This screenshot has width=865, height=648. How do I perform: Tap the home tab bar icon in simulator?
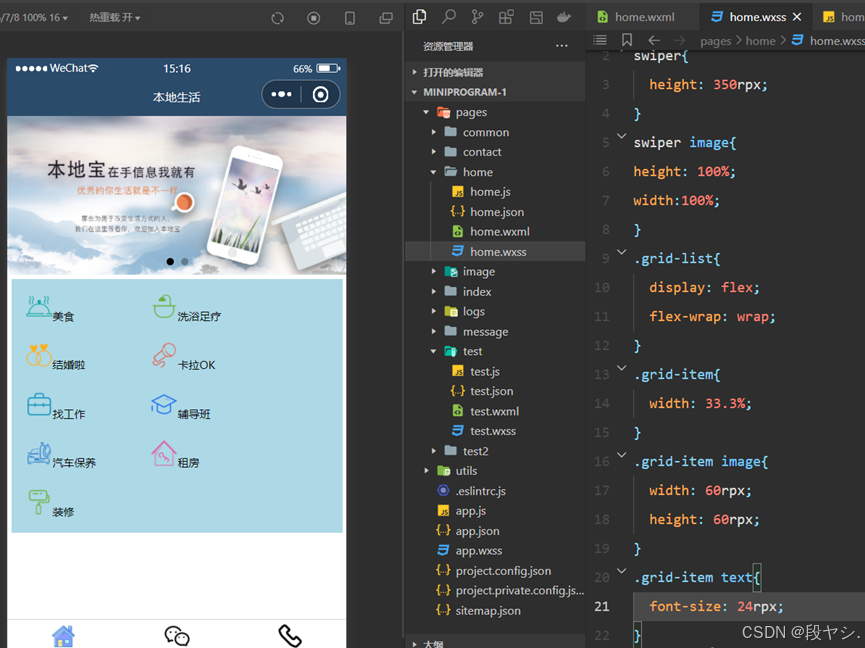[x=63, y=636]
